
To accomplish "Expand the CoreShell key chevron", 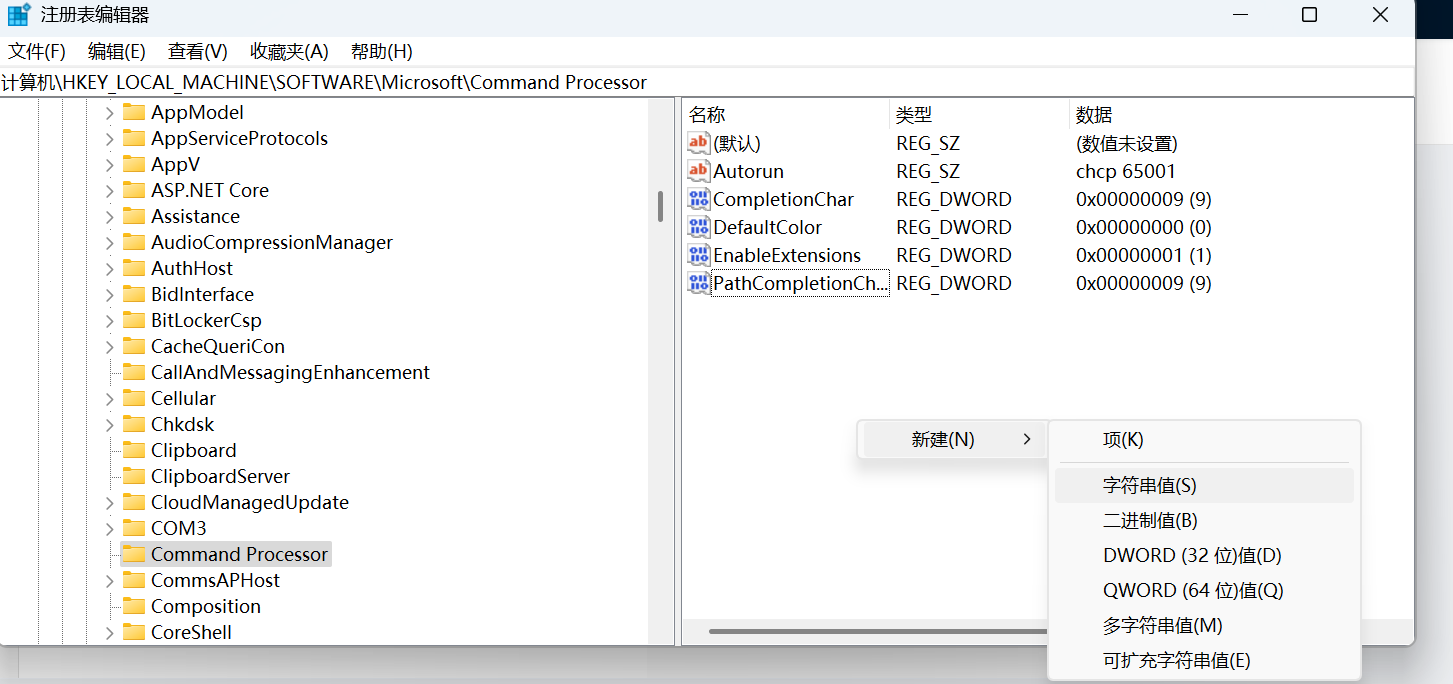I will (x=110, y=632).
